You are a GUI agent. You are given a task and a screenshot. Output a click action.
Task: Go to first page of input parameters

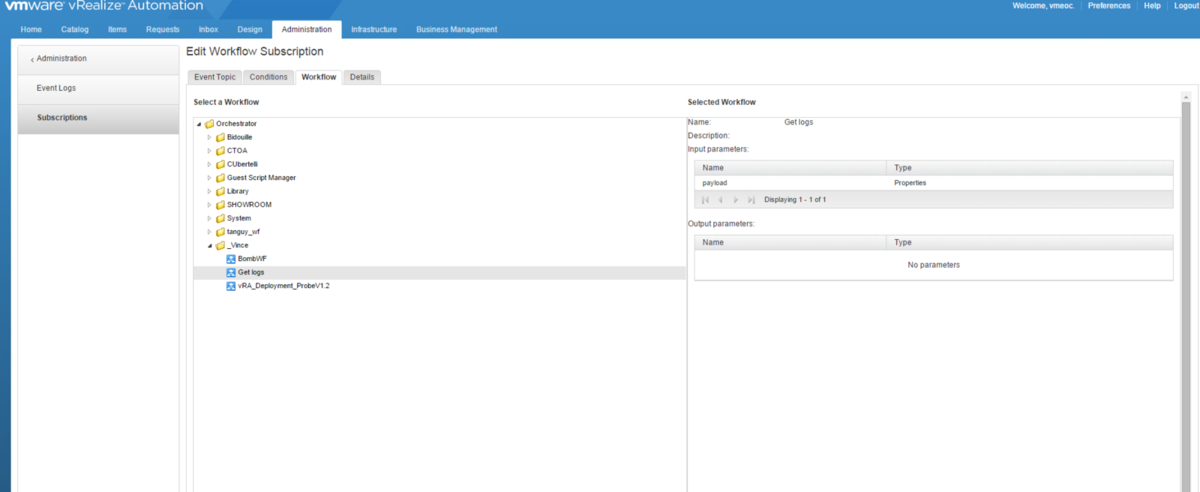point(706,200)
